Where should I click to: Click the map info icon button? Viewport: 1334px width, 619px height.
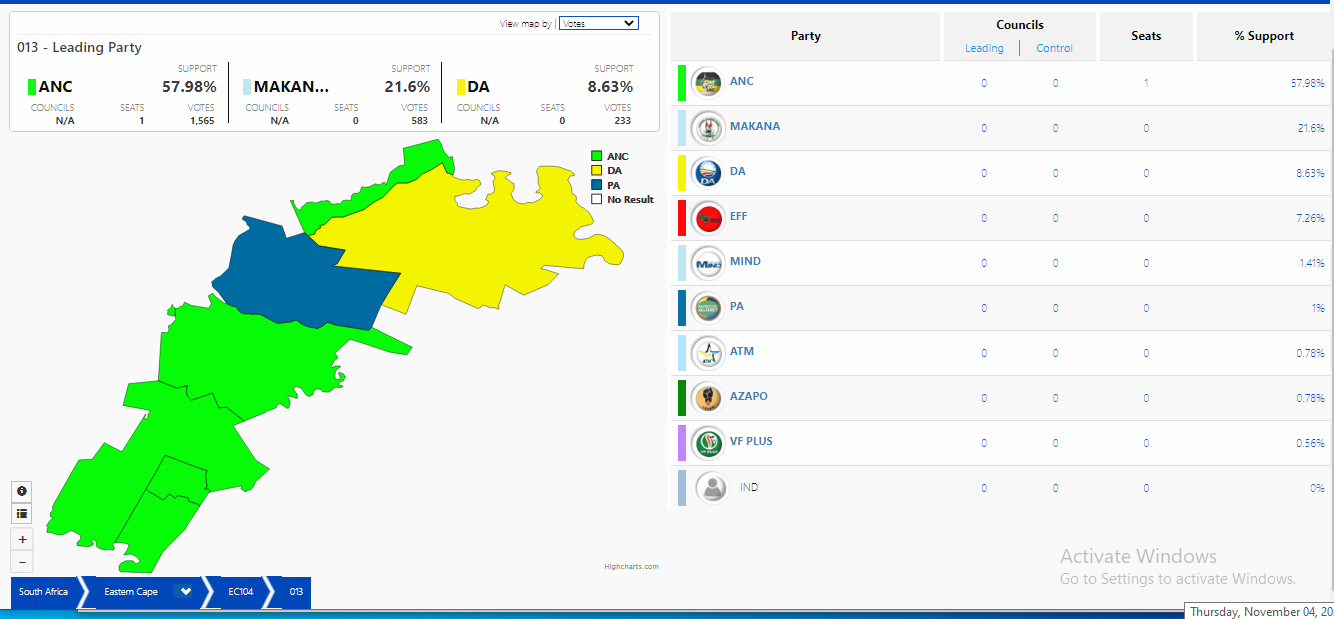(22, 491)
